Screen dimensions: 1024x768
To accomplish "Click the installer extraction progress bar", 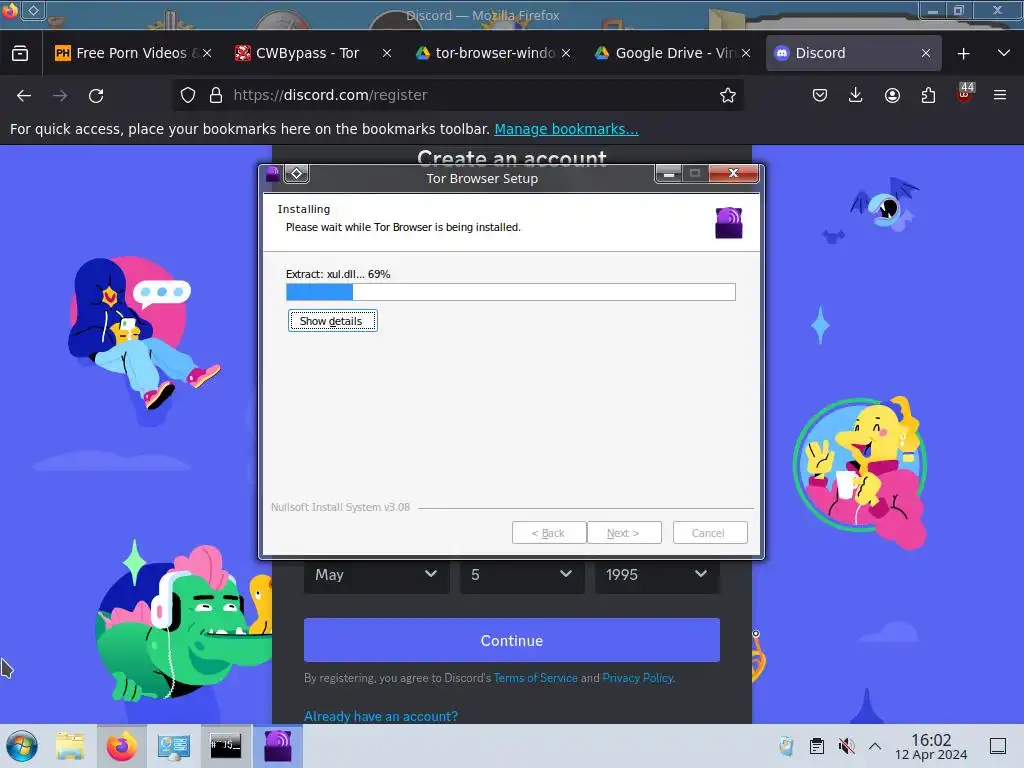I will (511, 292).
